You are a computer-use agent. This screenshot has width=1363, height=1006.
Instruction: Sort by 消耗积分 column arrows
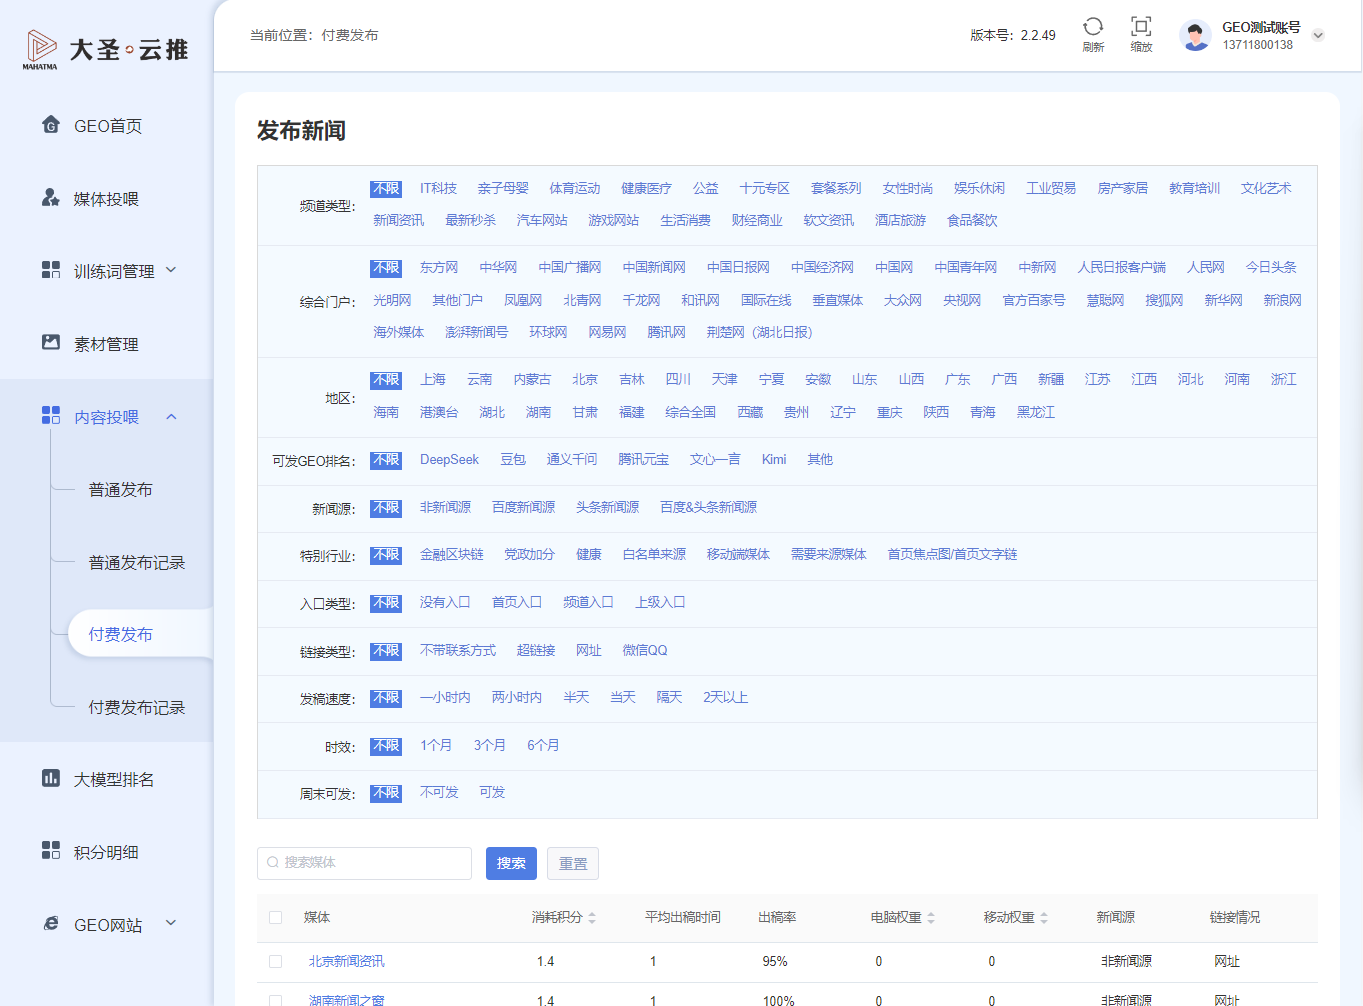(x=592, y=918)
